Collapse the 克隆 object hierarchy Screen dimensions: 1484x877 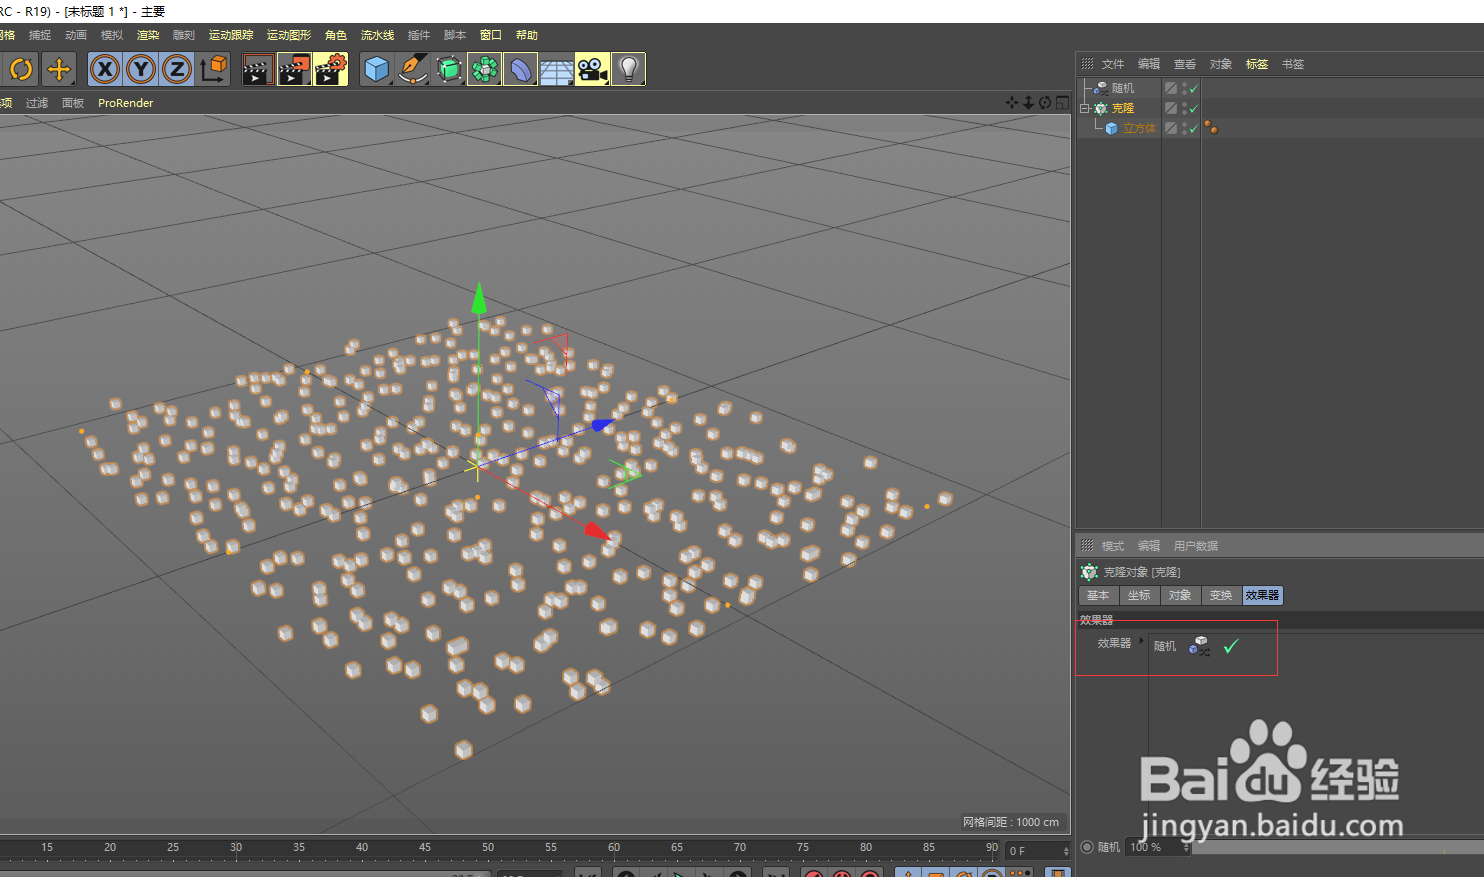pos(1085,108)
